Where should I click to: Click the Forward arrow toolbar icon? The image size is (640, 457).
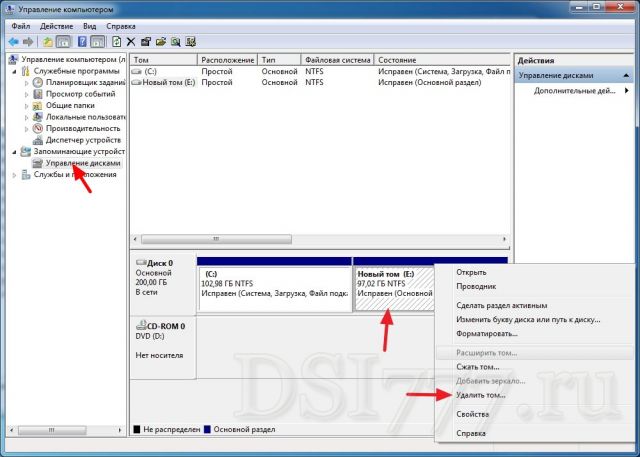[x=28, y=42]
